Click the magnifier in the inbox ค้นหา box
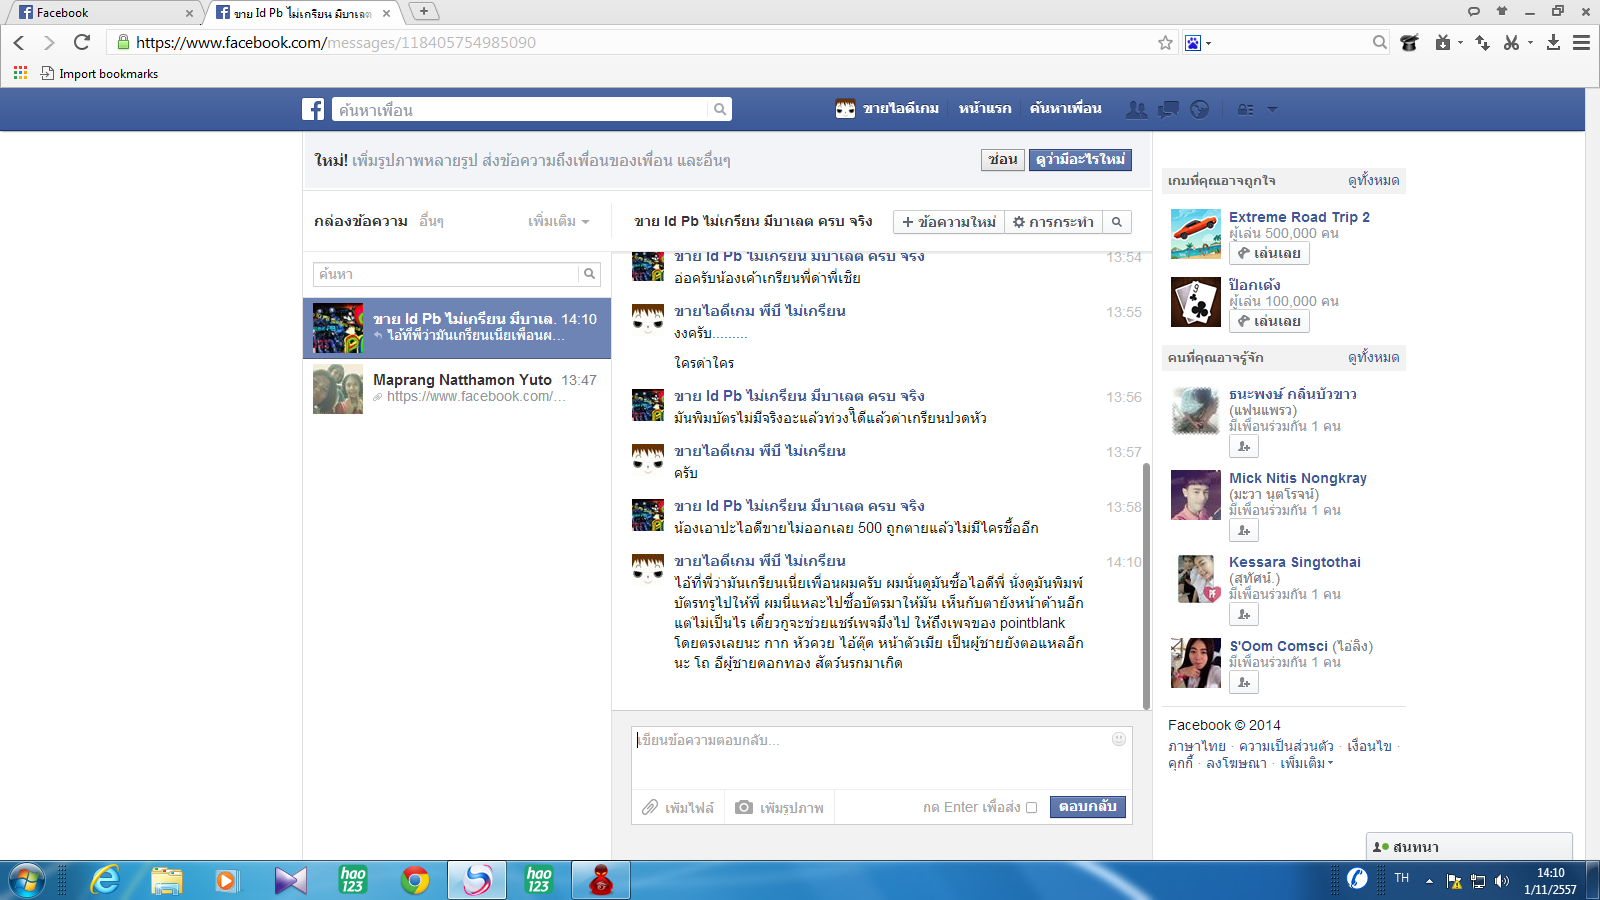The width and height of the screenshot is (1600, 900). [x=590, y=273]
